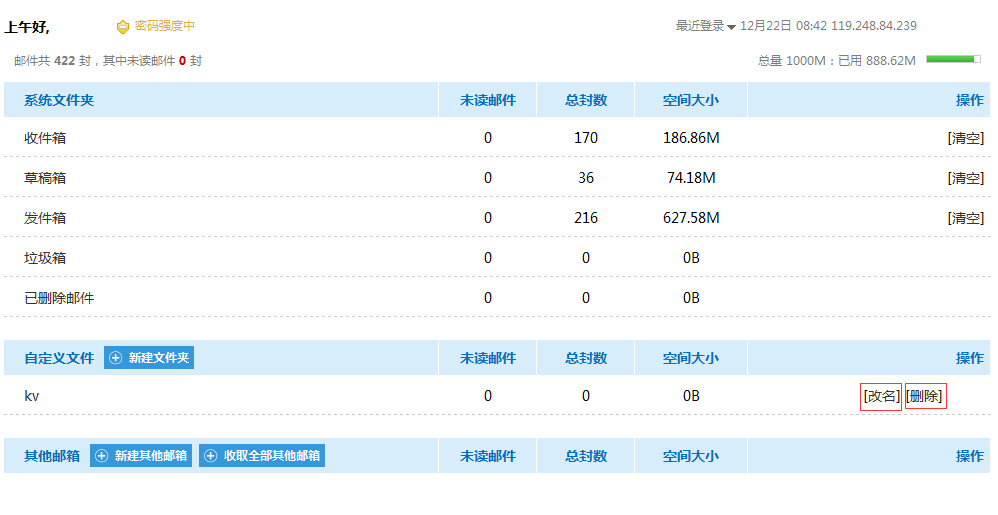Rename kv folder via 改名
This screenshot has height=515, width=998.
pos(881,396)
